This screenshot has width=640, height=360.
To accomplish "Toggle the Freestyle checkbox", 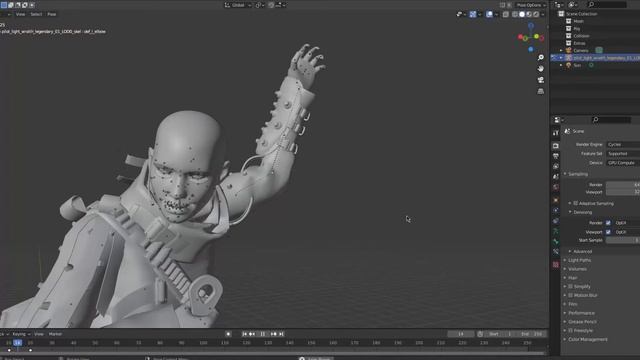I will [x=571, y=330].
